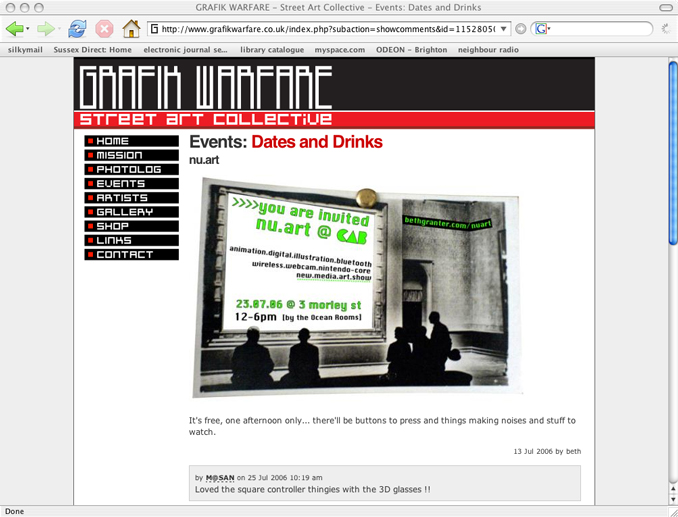This screenshot has width=678, height=517.
Task: Click the Go button beside address bar
Action: coord(521,29)
